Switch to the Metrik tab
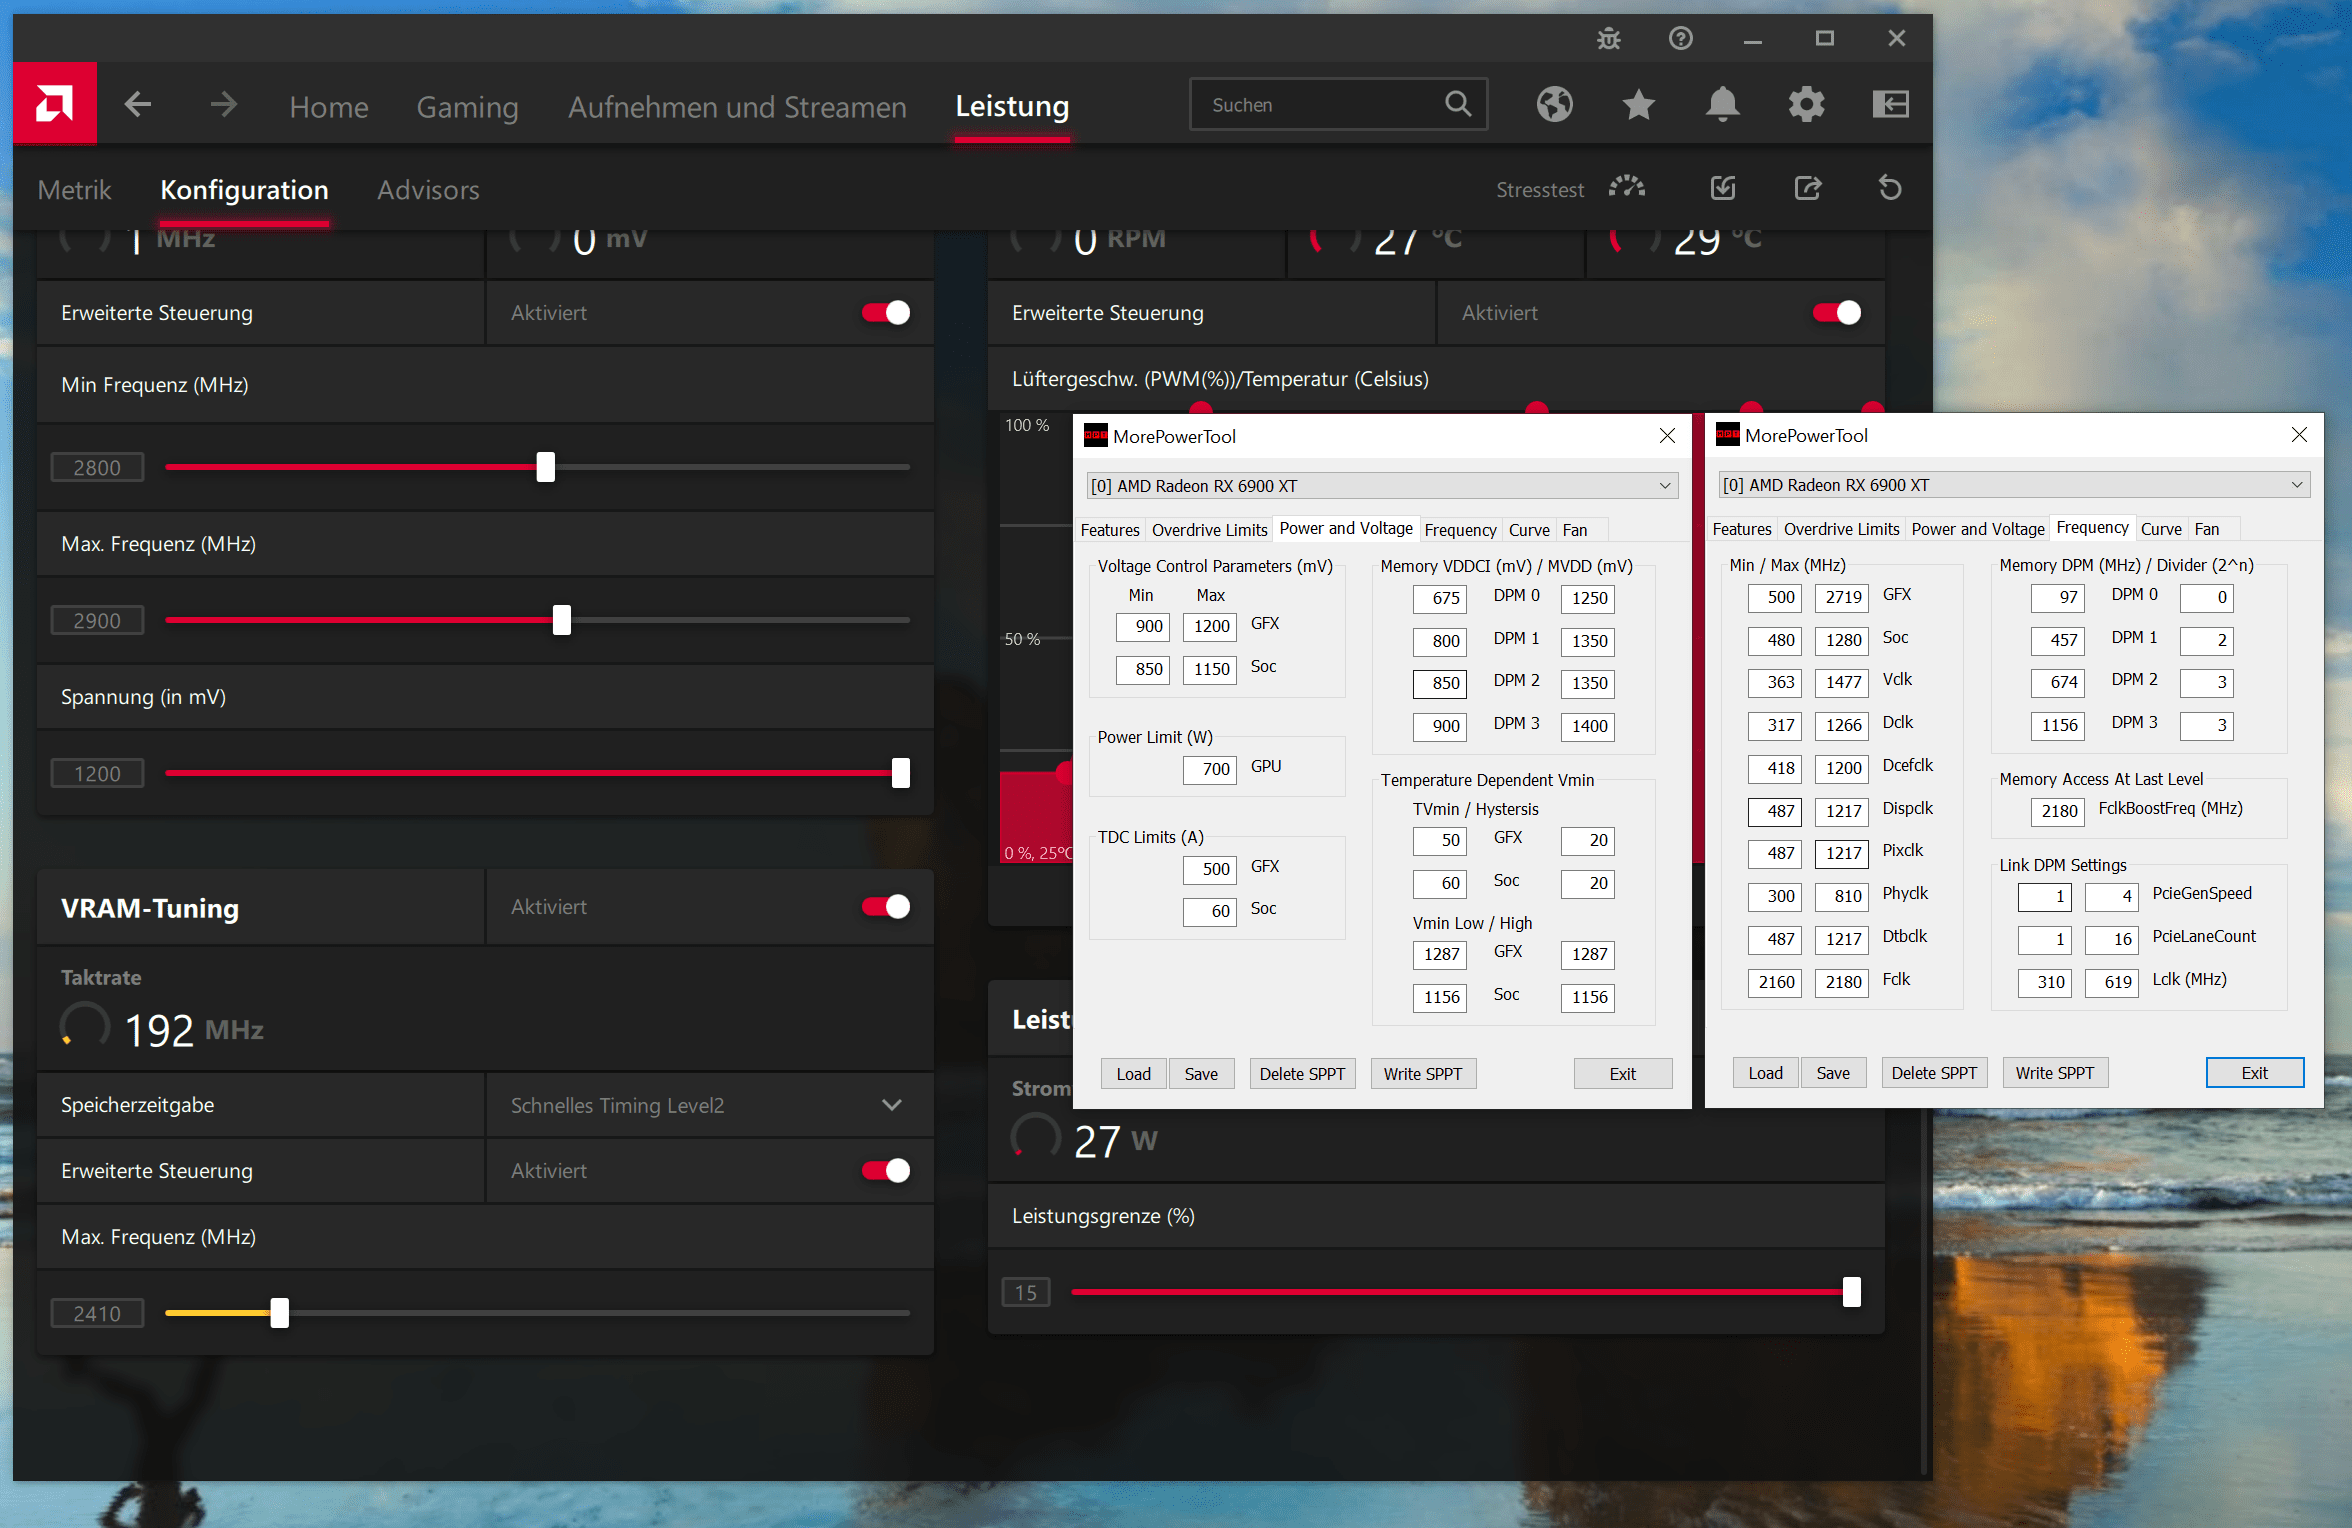The image size is (2352, 1528). pyautogui.click(x=74, y=190)
